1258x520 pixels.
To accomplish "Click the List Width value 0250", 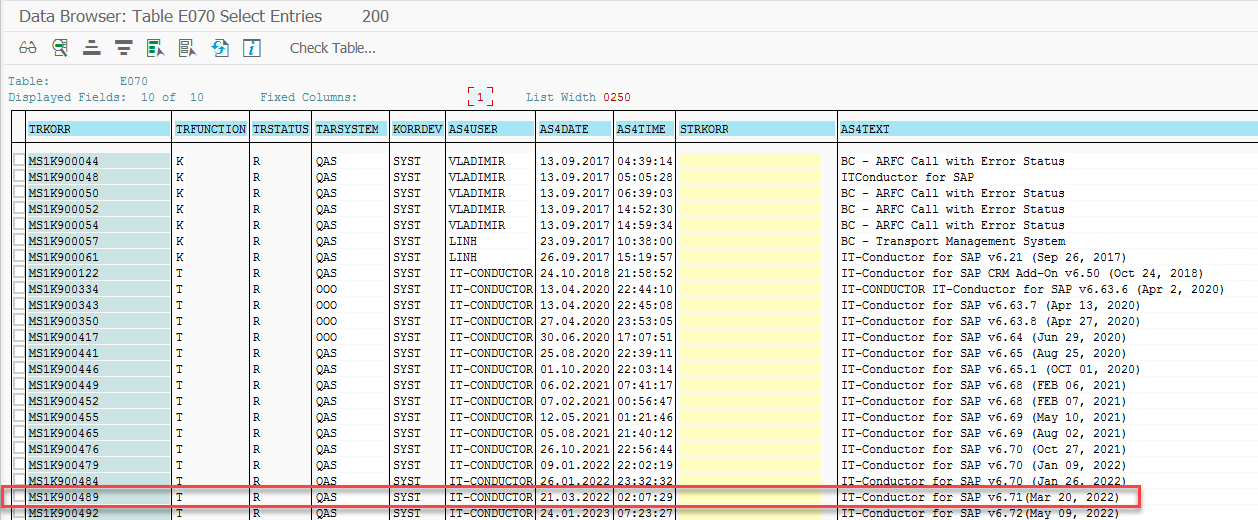I will 616,97.
